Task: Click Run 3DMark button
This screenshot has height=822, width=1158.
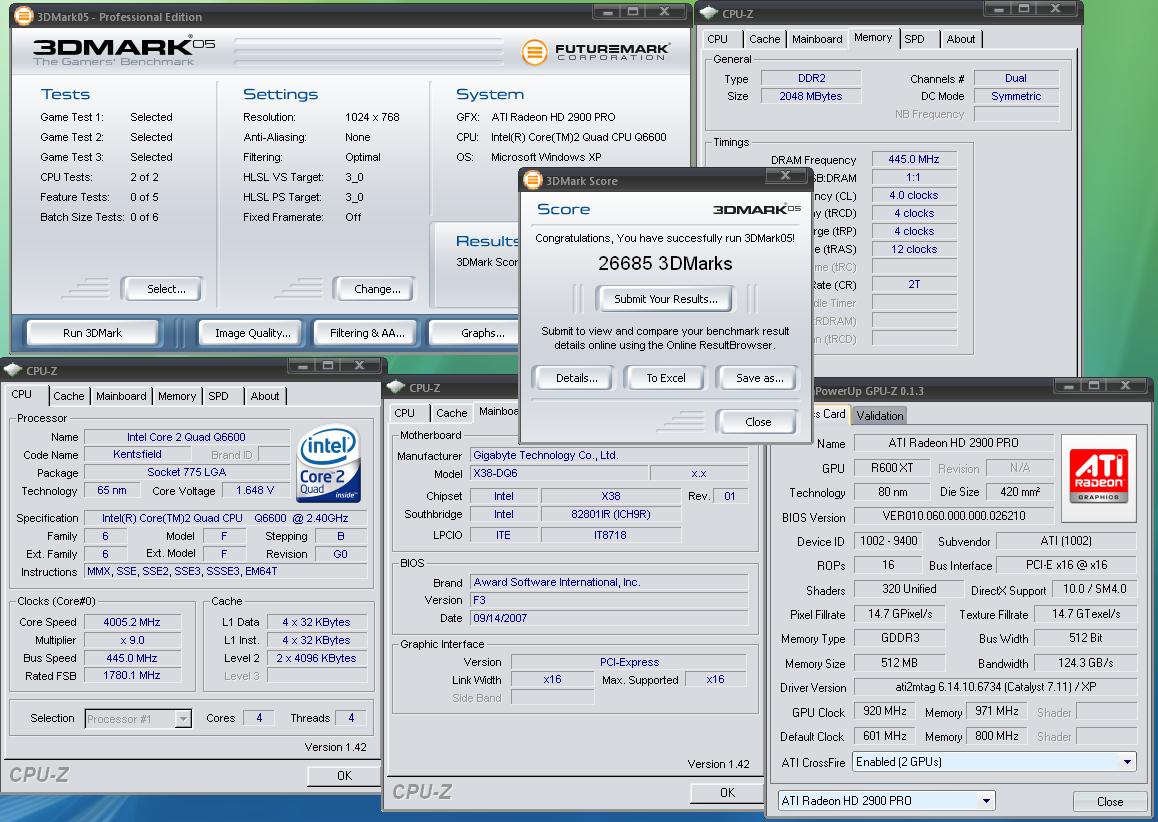Action: 92,333
